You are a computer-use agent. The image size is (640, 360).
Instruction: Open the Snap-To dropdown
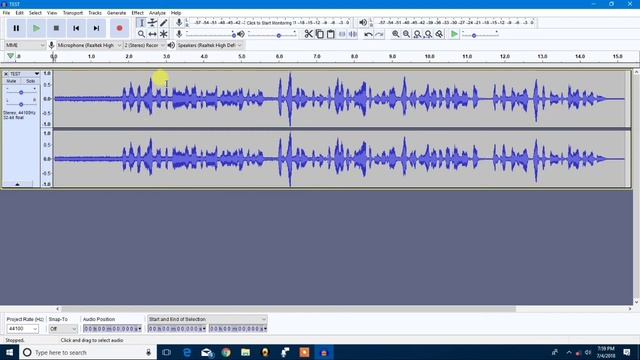coord(62,329)
